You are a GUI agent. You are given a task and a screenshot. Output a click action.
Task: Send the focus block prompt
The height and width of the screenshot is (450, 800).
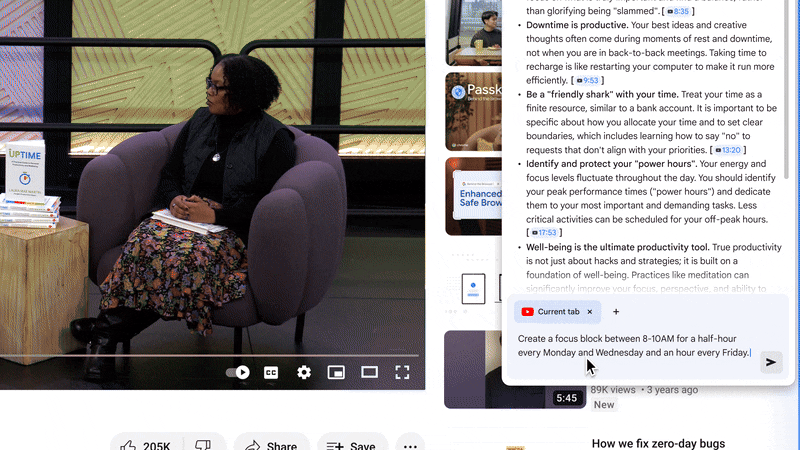(x=771, y=362)
